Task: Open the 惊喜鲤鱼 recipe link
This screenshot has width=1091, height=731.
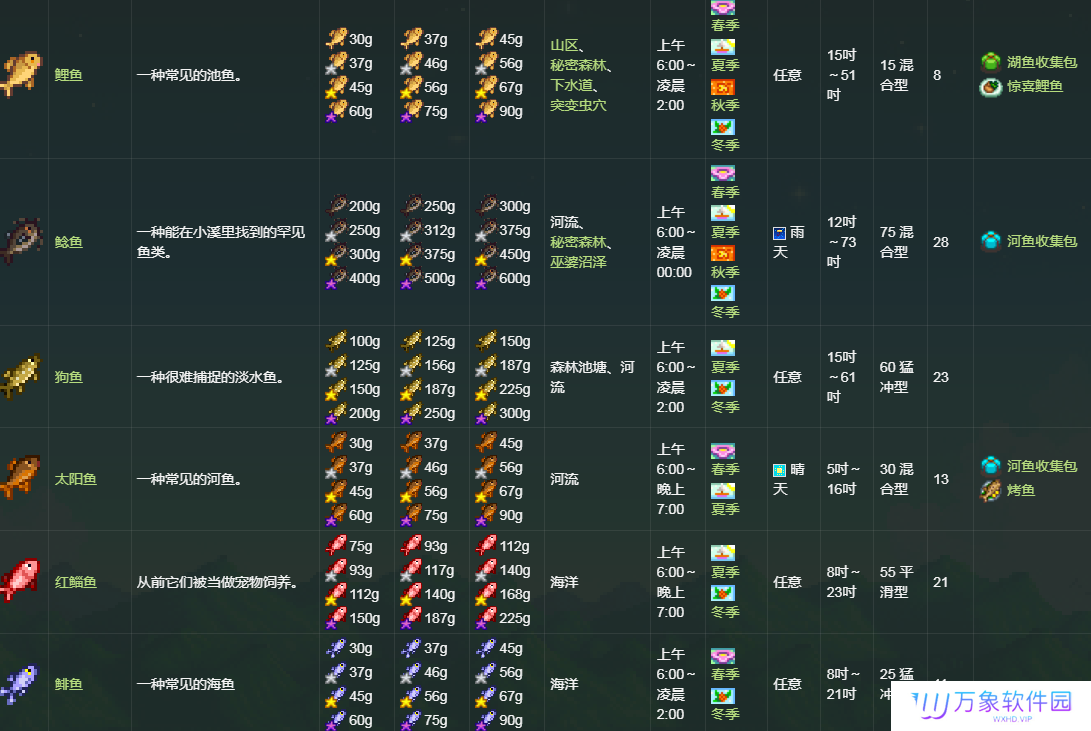Action: 1035,86
